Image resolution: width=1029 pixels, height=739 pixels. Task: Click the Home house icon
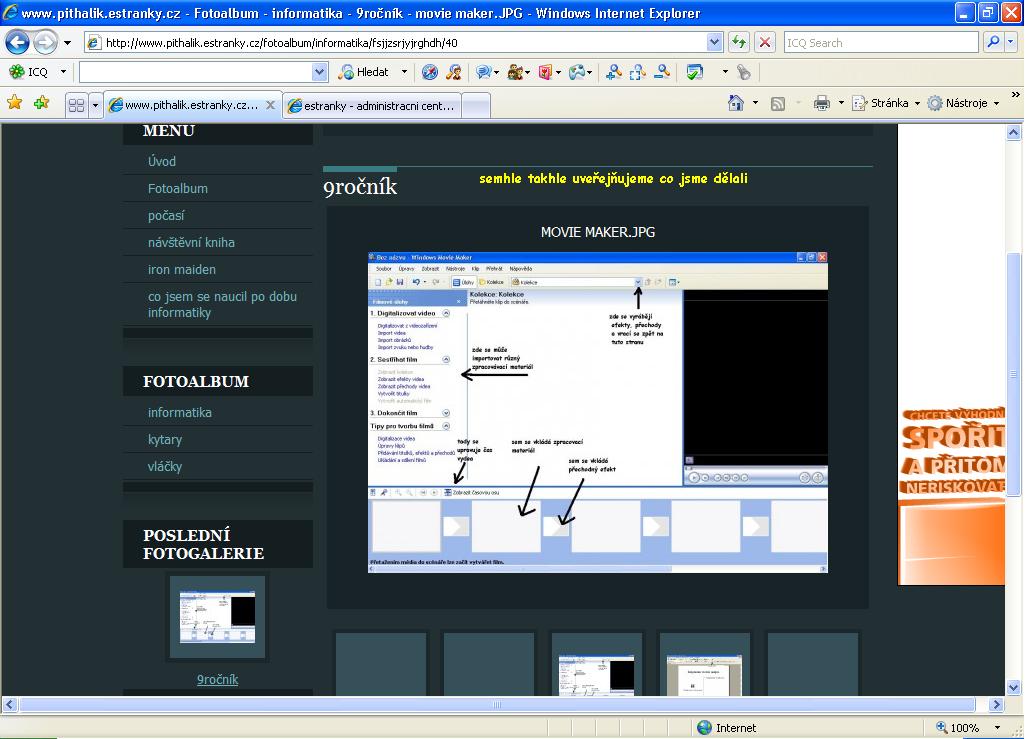[x=736, y=103]
